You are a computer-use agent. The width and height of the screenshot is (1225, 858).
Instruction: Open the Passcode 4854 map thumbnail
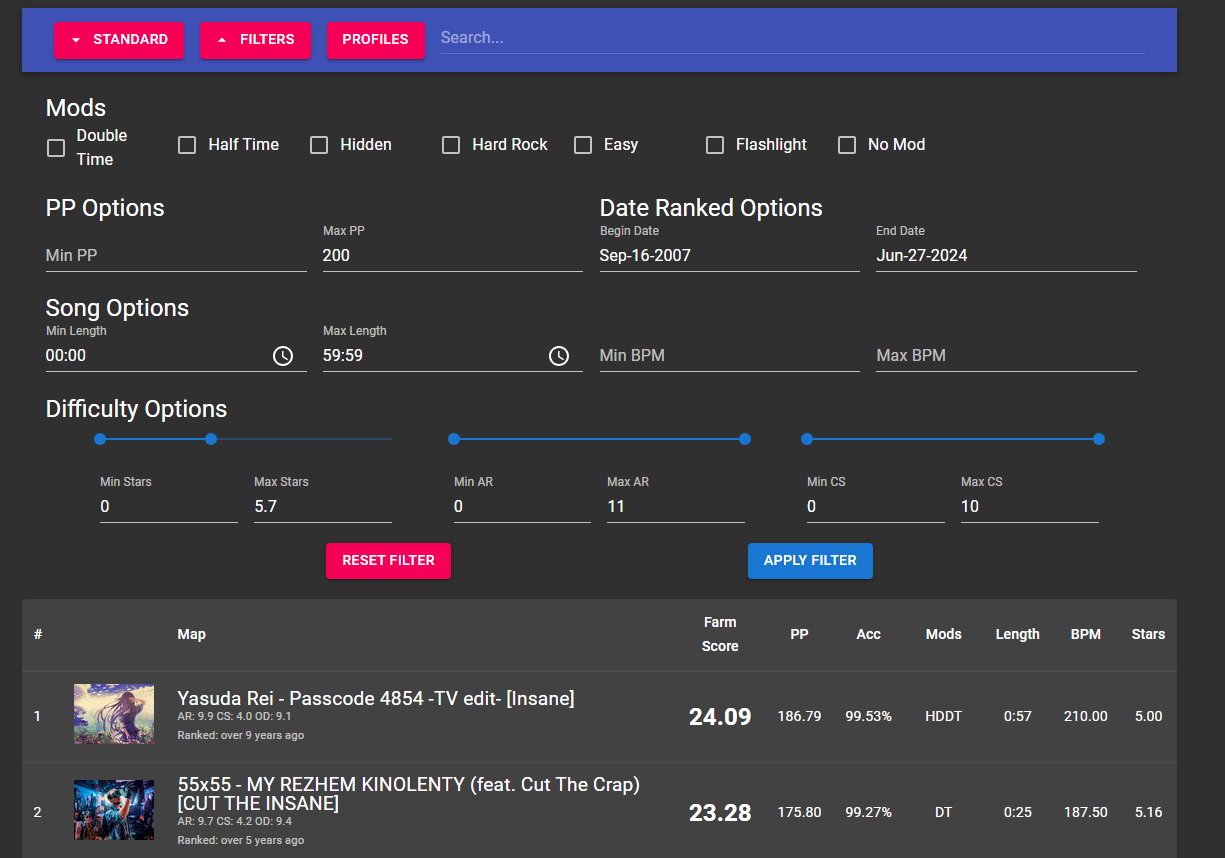click(114, 714)
